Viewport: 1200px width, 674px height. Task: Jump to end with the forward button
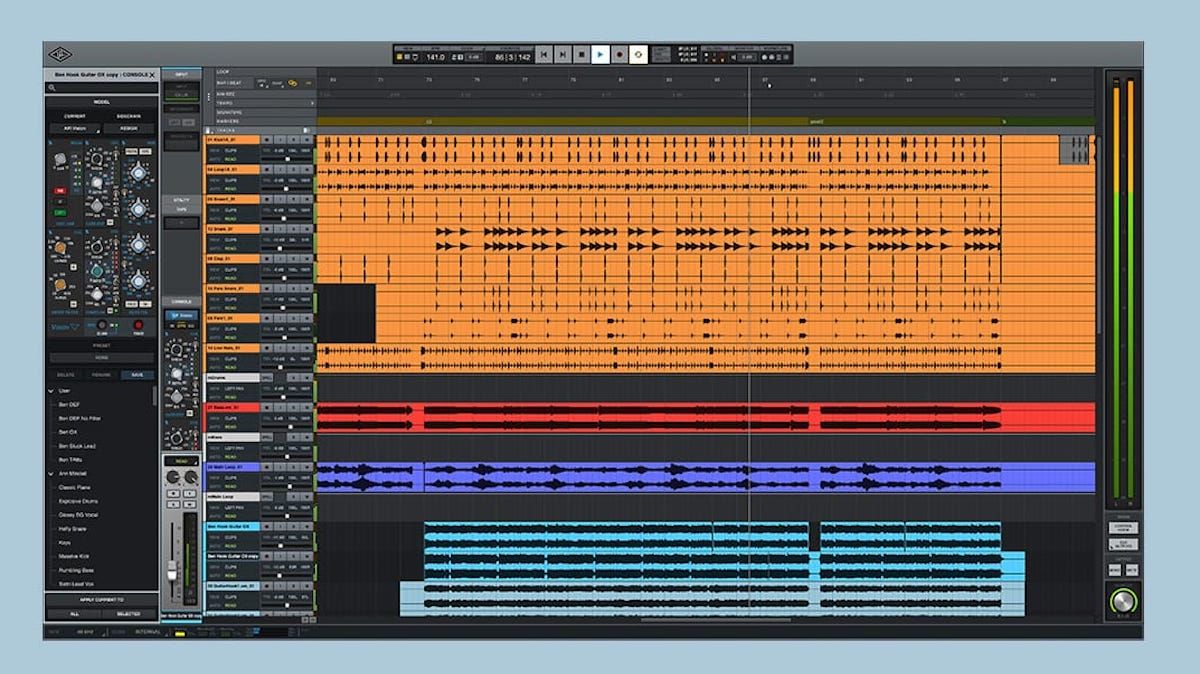coord(562,55)
